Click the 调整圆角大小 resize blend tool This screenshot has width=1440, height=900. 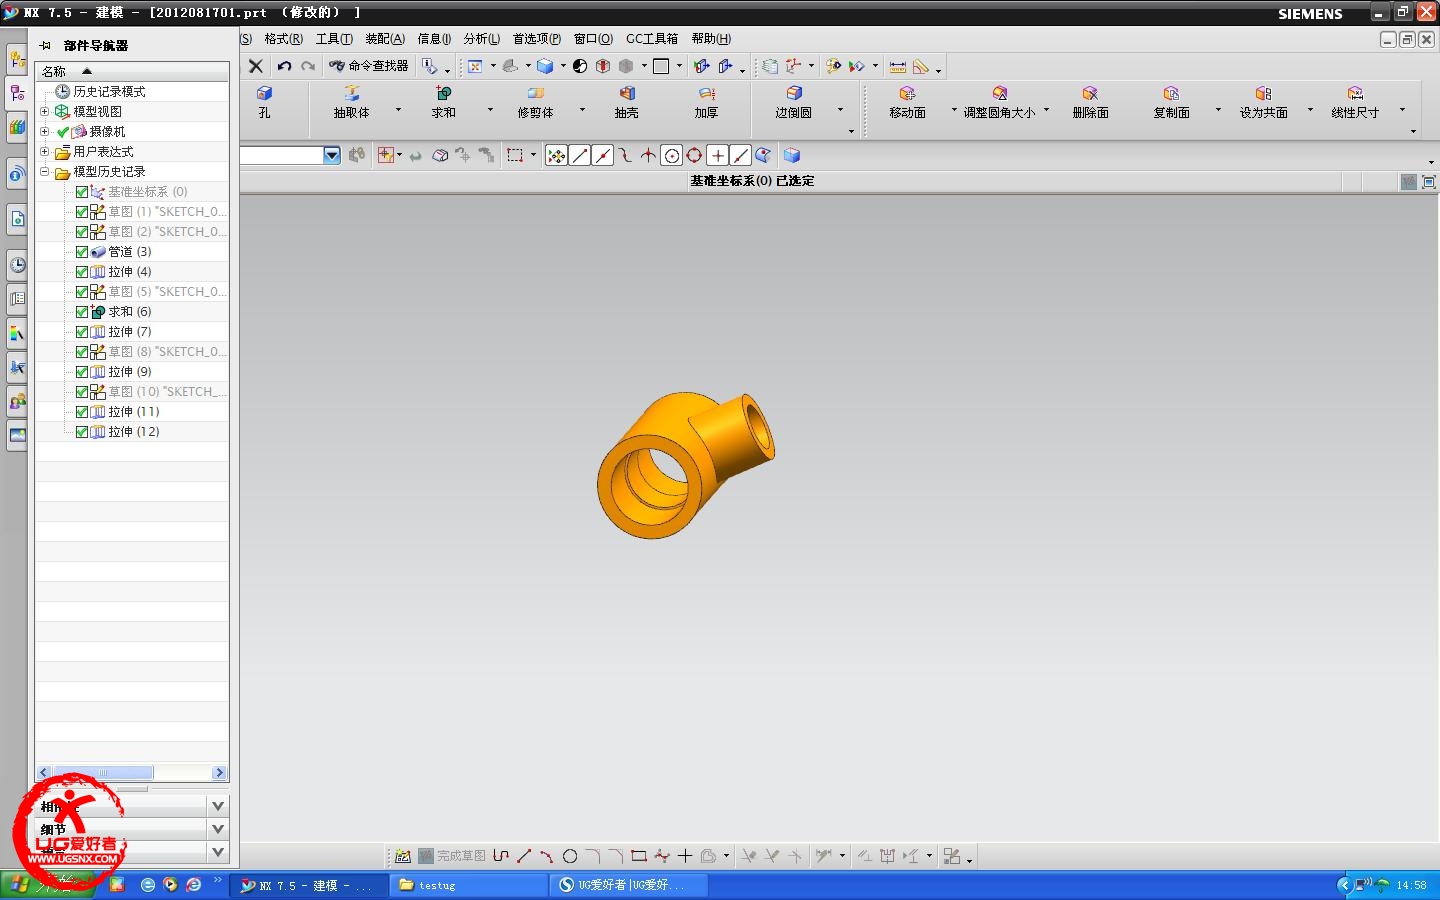click(x=999, y=102)
